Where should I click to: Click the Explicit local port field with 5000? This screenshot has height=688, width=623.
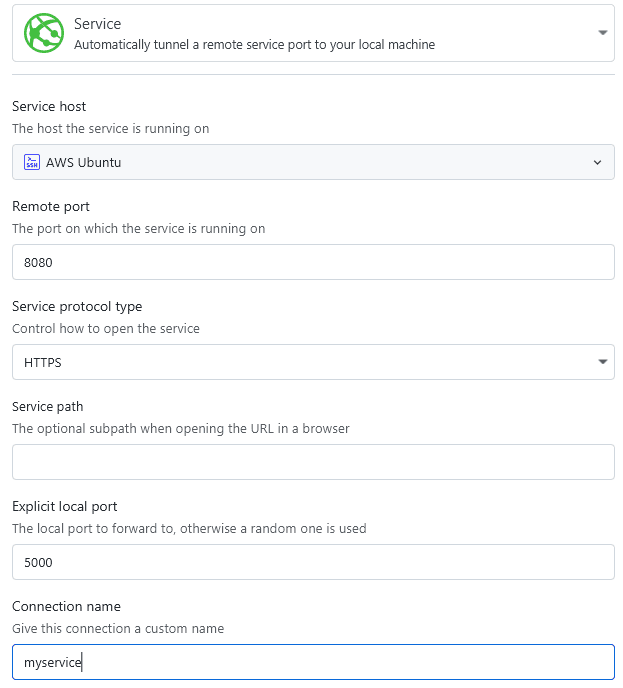point(313,562)
